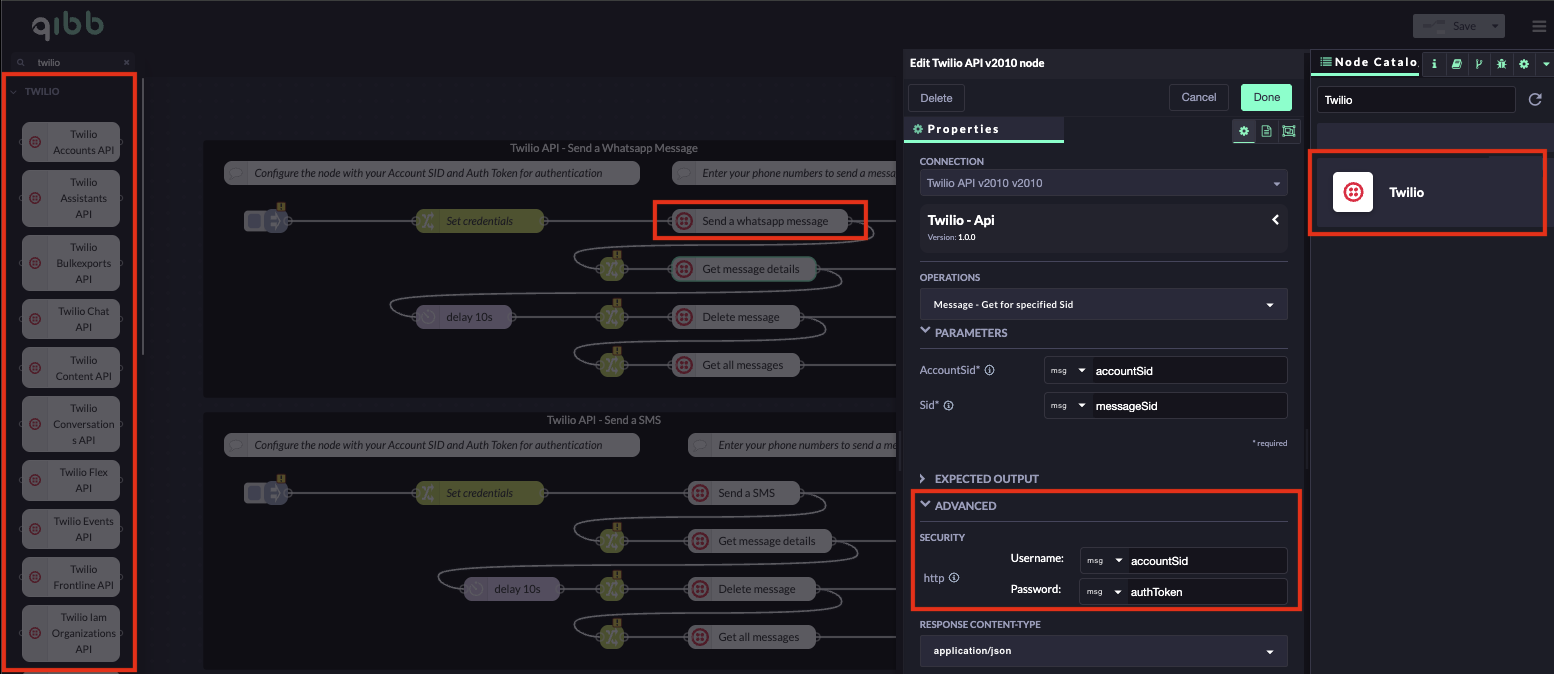Click the debug bug icon in sidebar
The width and height of the screenshot is (1554, 674).
click(1501, 63)
